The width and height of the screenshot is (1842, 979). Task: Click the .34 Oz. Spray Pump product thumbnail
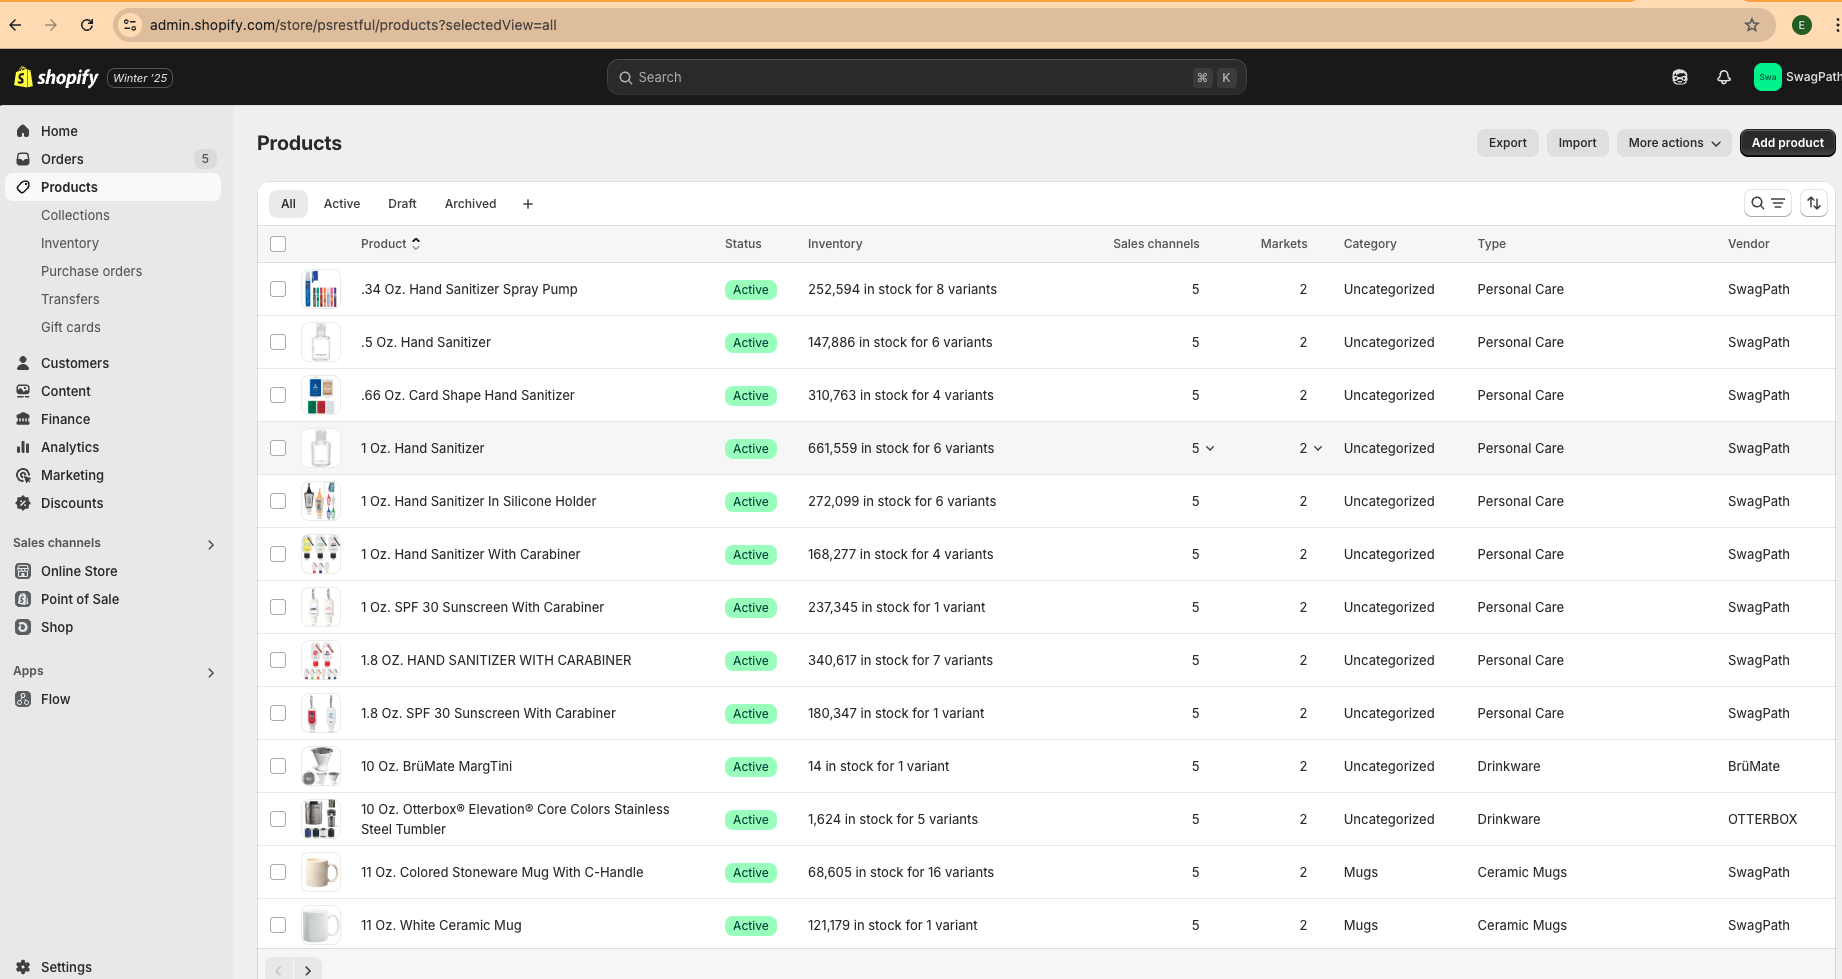tap(321, 289)
